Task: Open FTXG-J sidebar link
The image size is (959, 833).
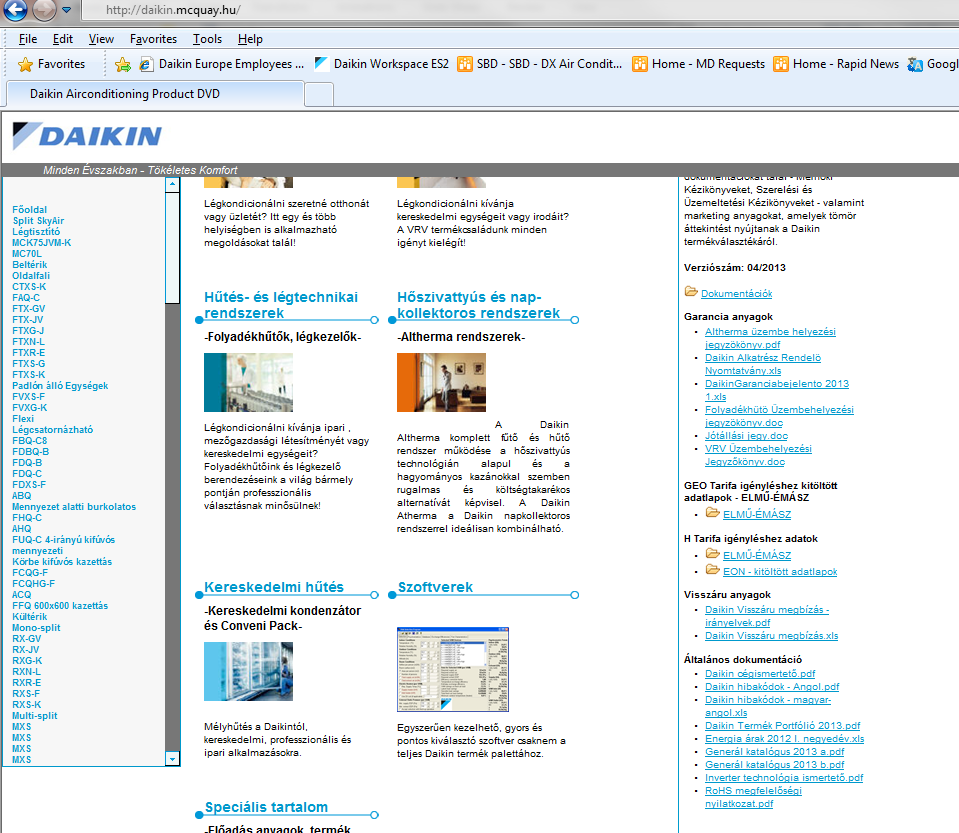Action: (28, 331)
